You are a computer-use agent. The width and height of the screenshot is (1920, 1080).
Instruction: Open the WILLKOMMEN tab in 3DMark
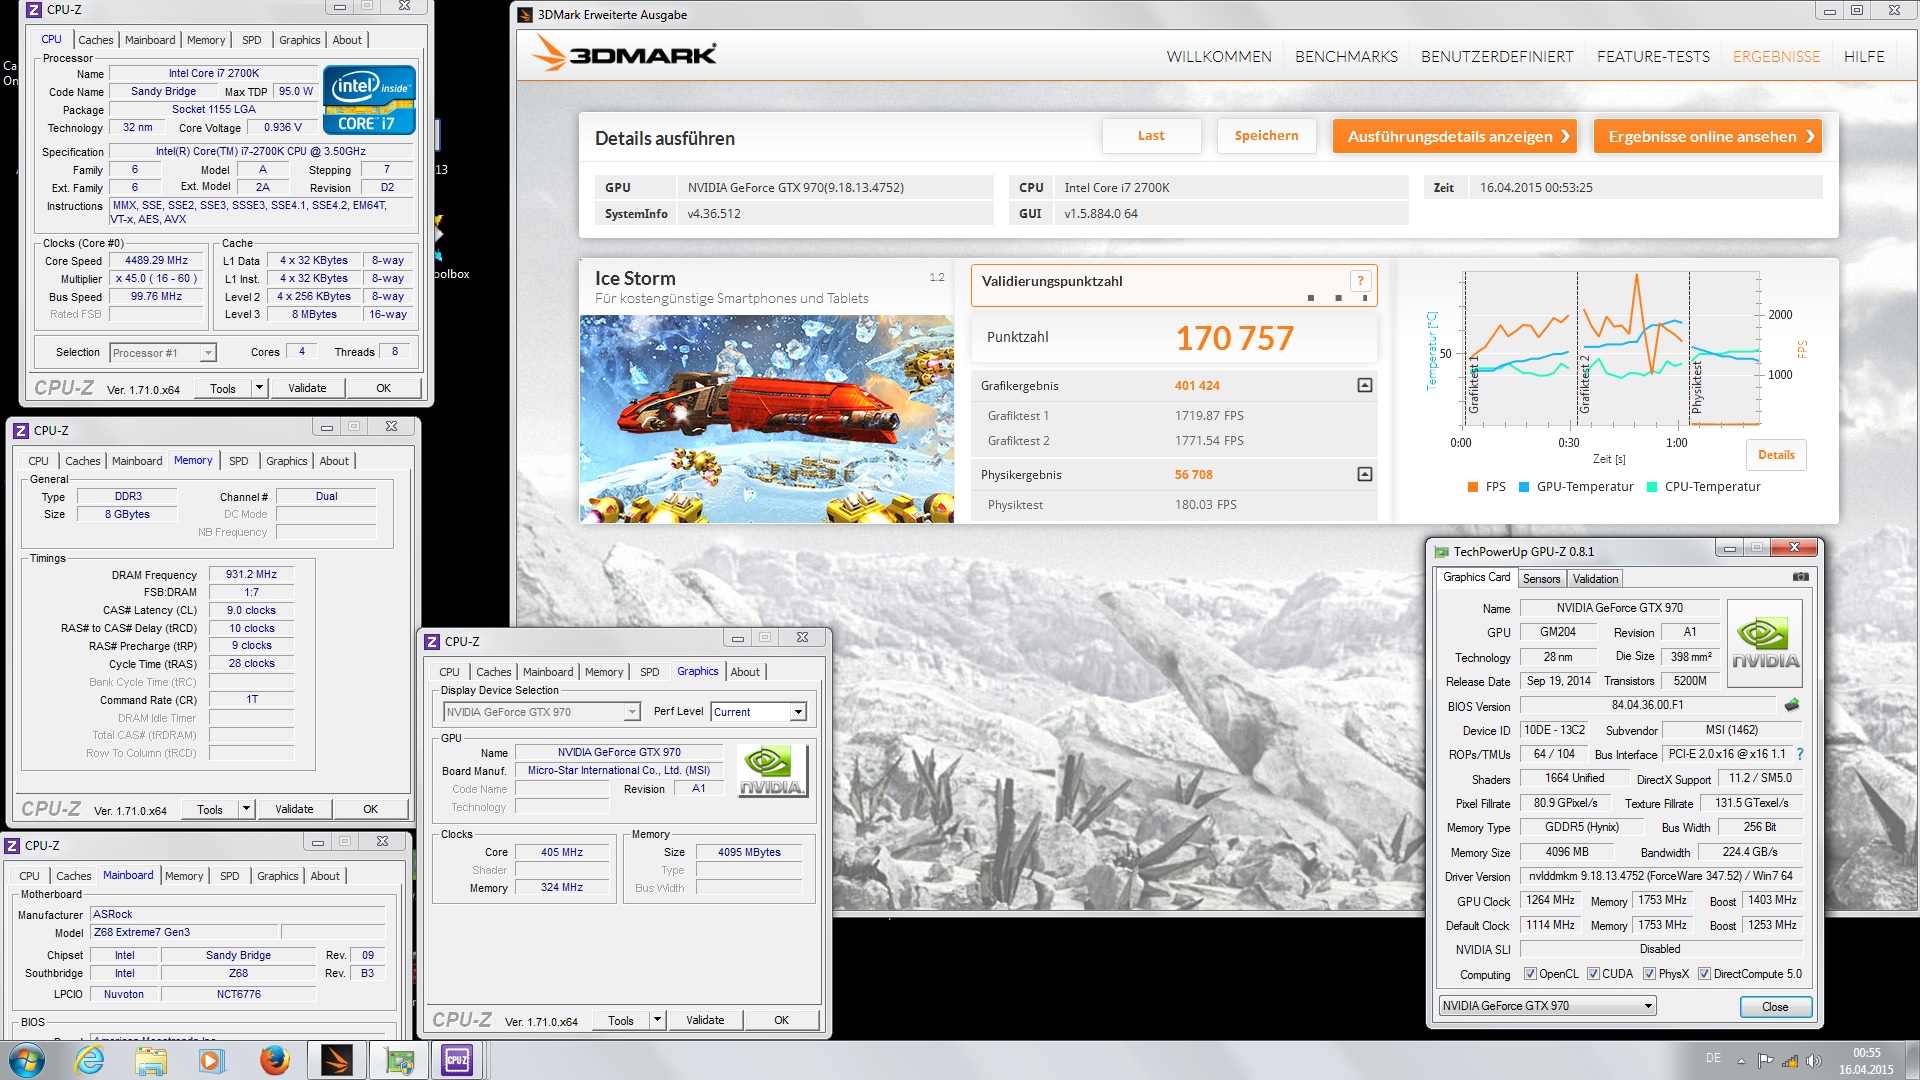pos(1219,57)
